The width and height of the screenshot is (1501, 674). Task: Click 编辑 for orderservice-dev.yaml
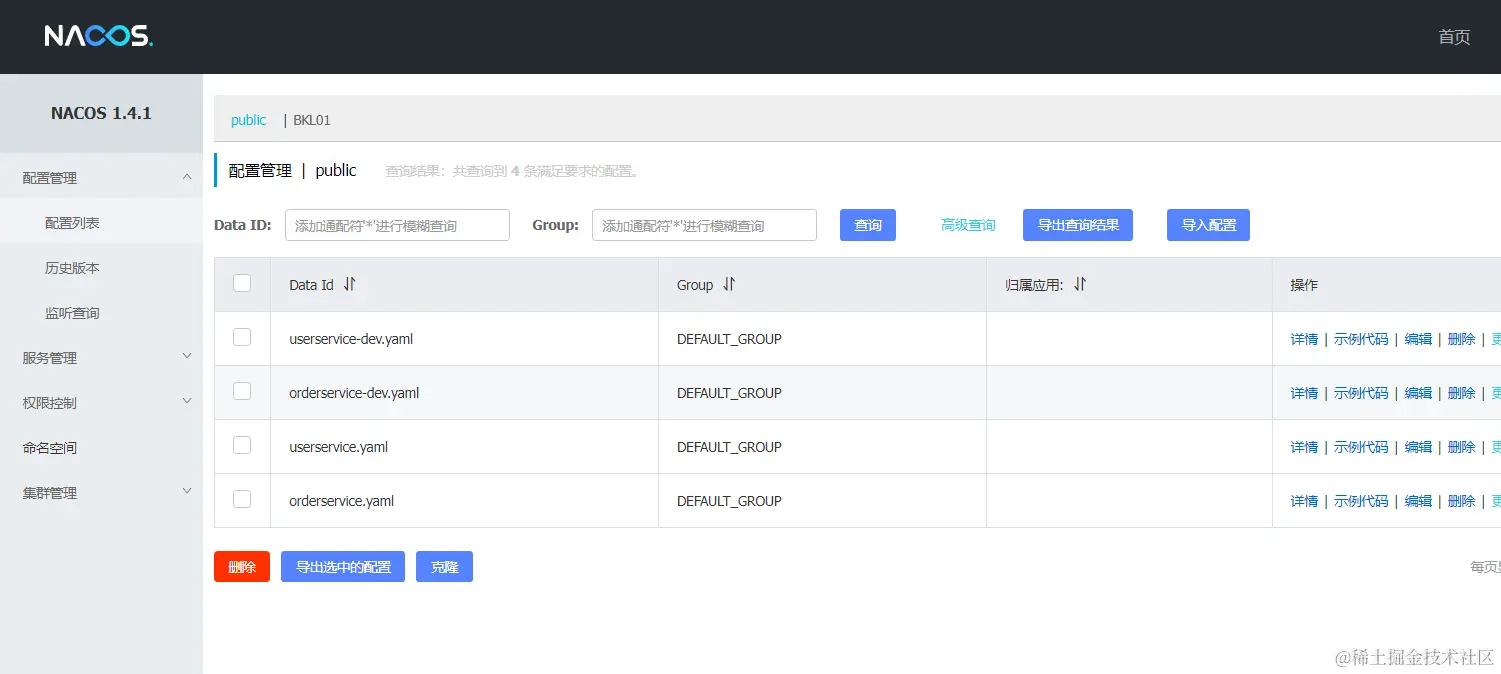point(1418,393)
